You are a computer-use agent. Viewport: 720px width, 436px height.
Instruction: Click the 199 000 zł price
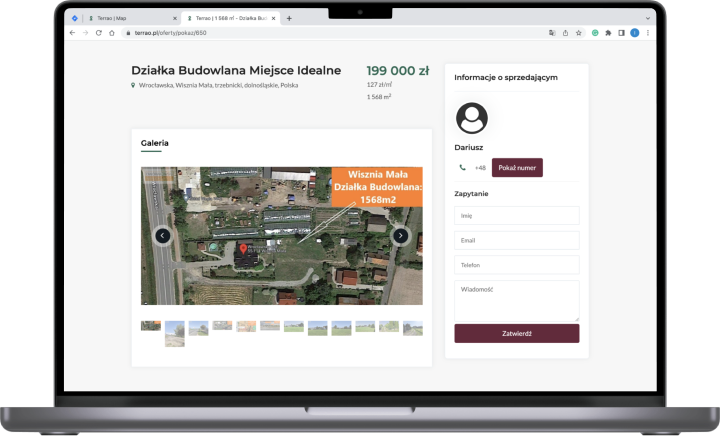398,71
